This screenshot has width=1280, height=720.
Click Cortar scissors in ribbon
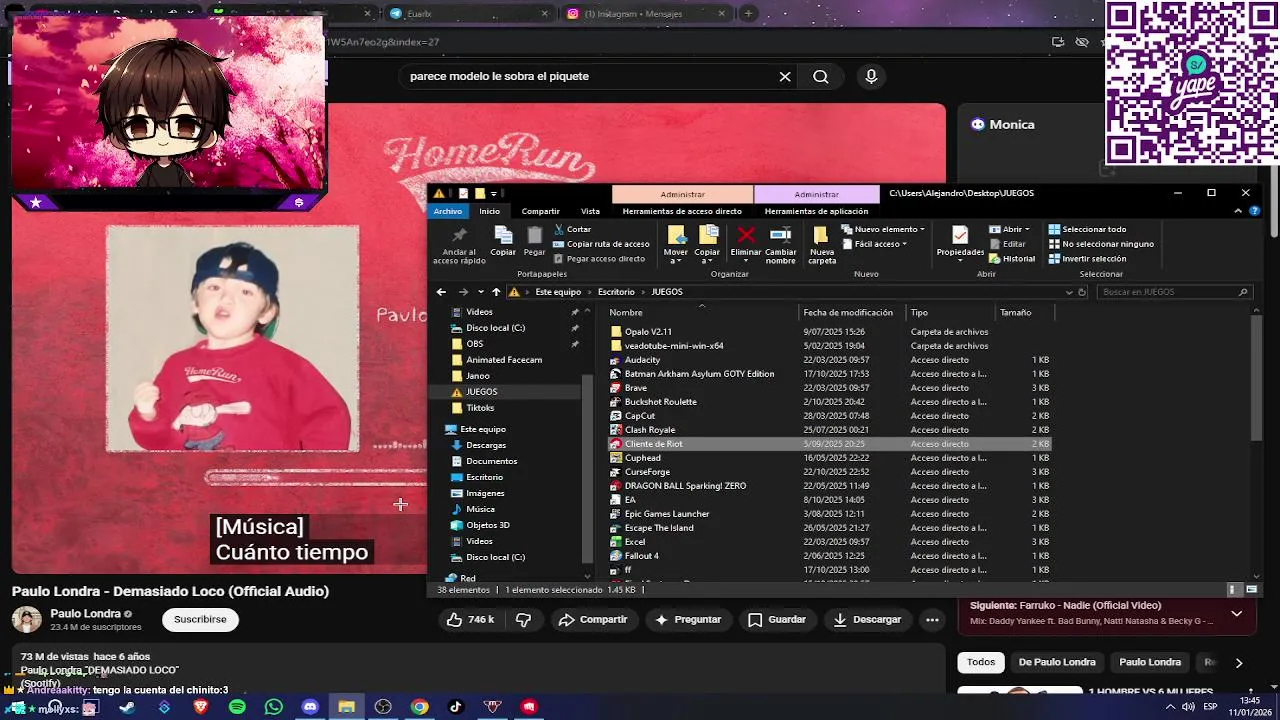point(573,229)
